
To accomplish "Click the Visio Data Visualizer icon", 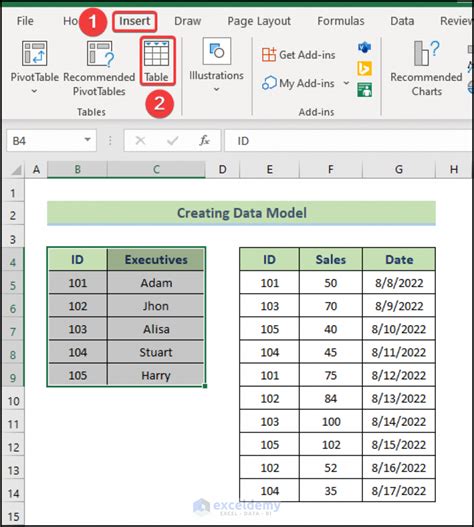I will click(364, 47).
